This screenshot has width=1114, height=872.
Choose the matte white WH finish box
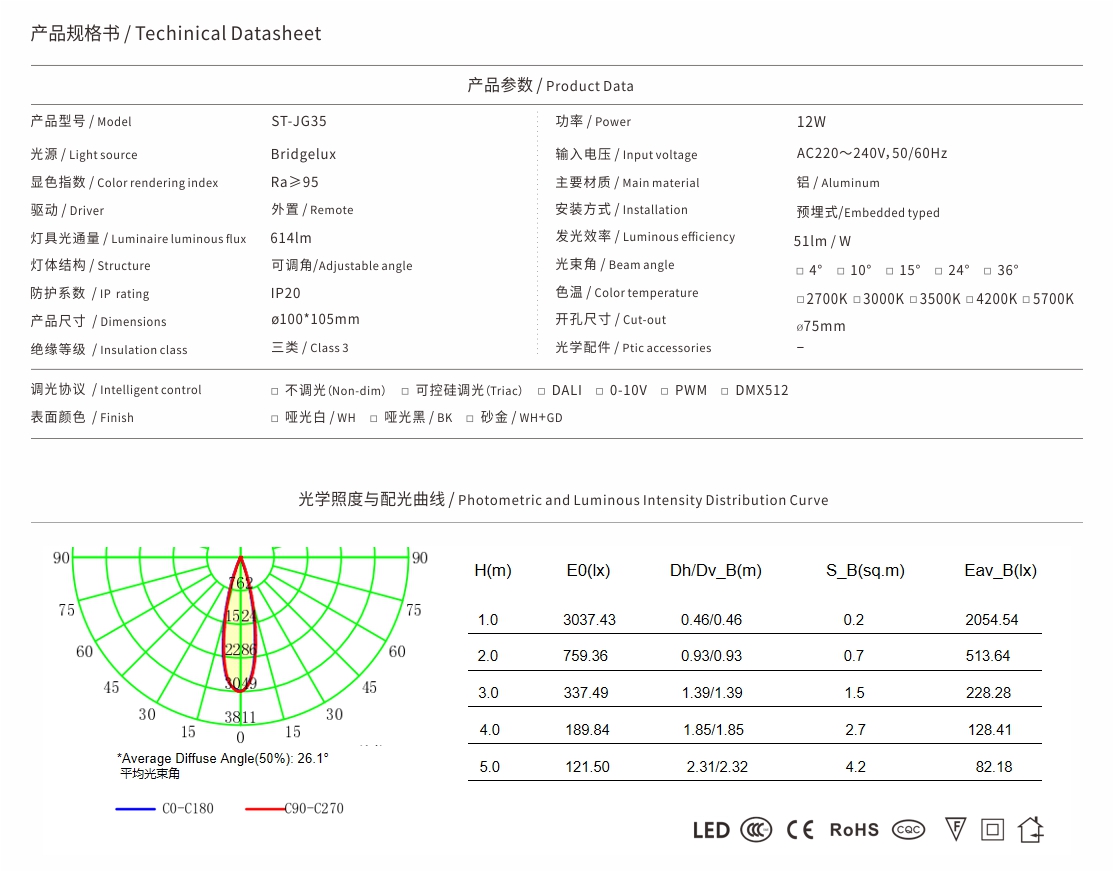[x=275, y=419]
